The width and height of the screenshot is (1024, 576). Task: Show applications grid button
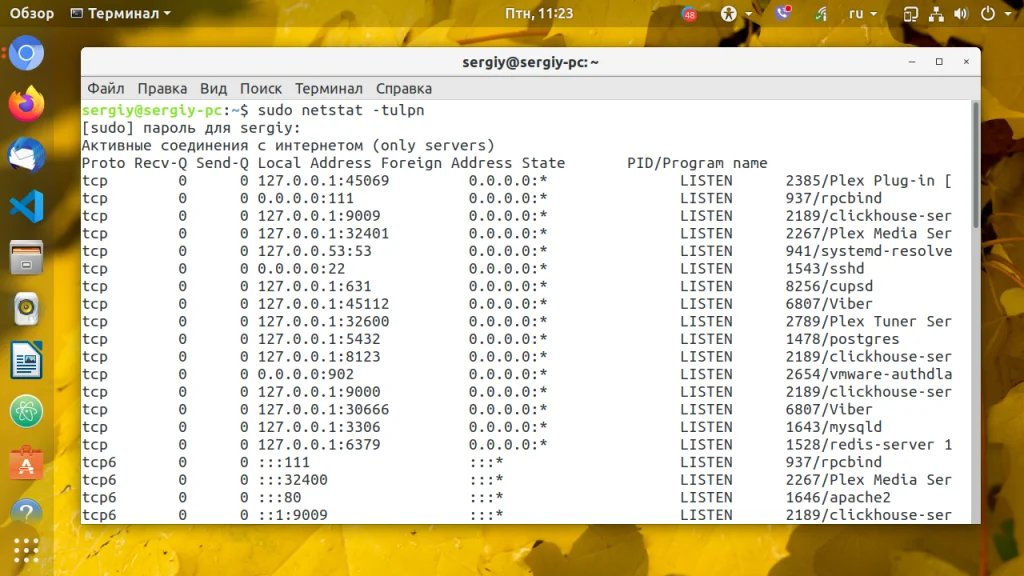(26, 550)
